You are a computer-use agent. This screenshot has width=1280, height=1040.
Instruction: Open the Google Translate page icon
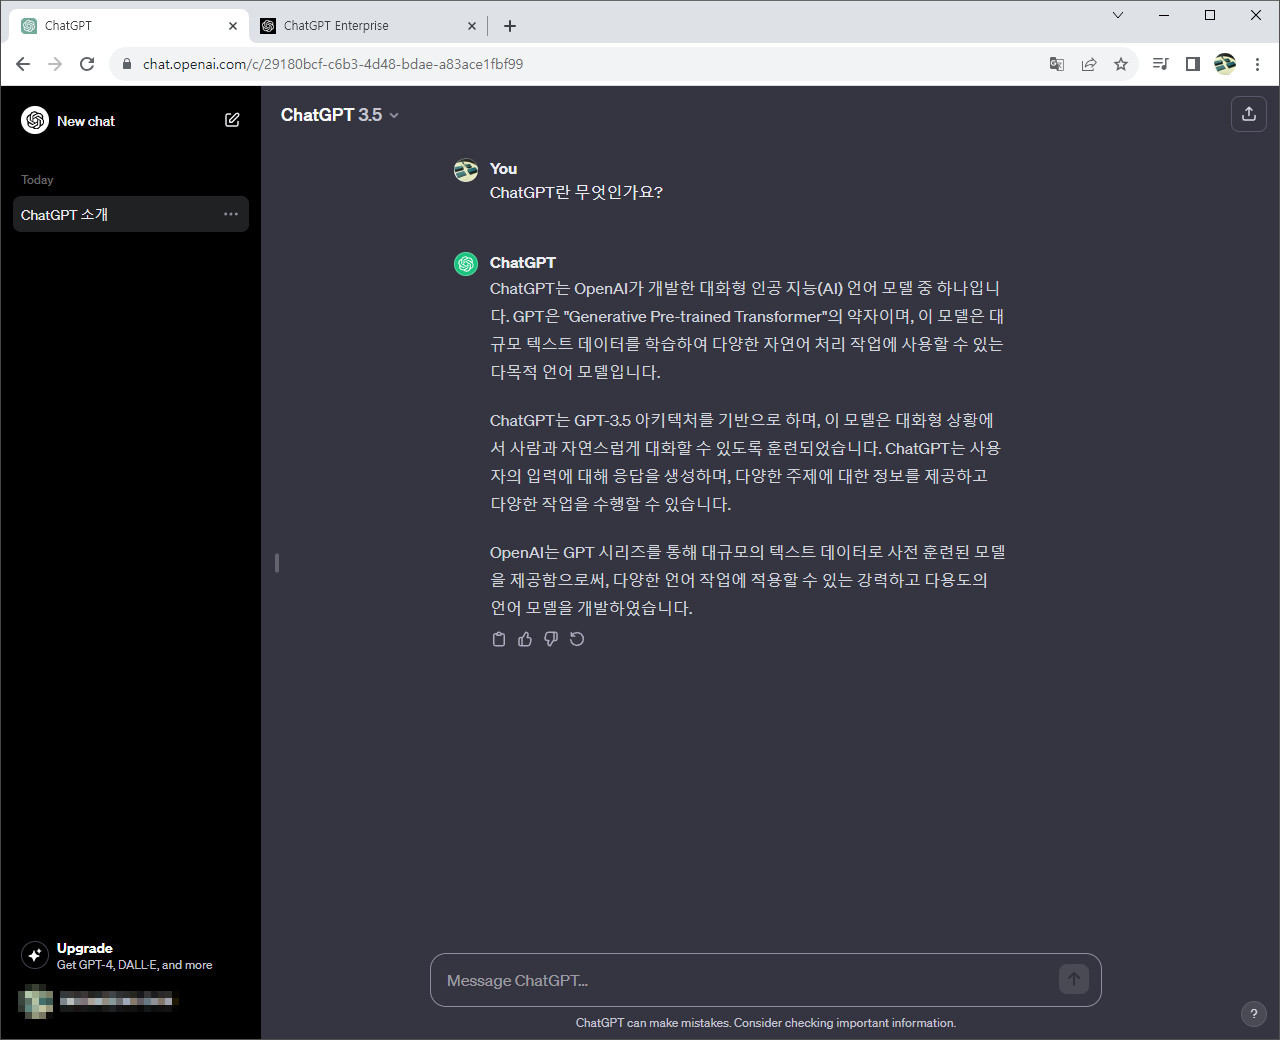coord(1057,64)
